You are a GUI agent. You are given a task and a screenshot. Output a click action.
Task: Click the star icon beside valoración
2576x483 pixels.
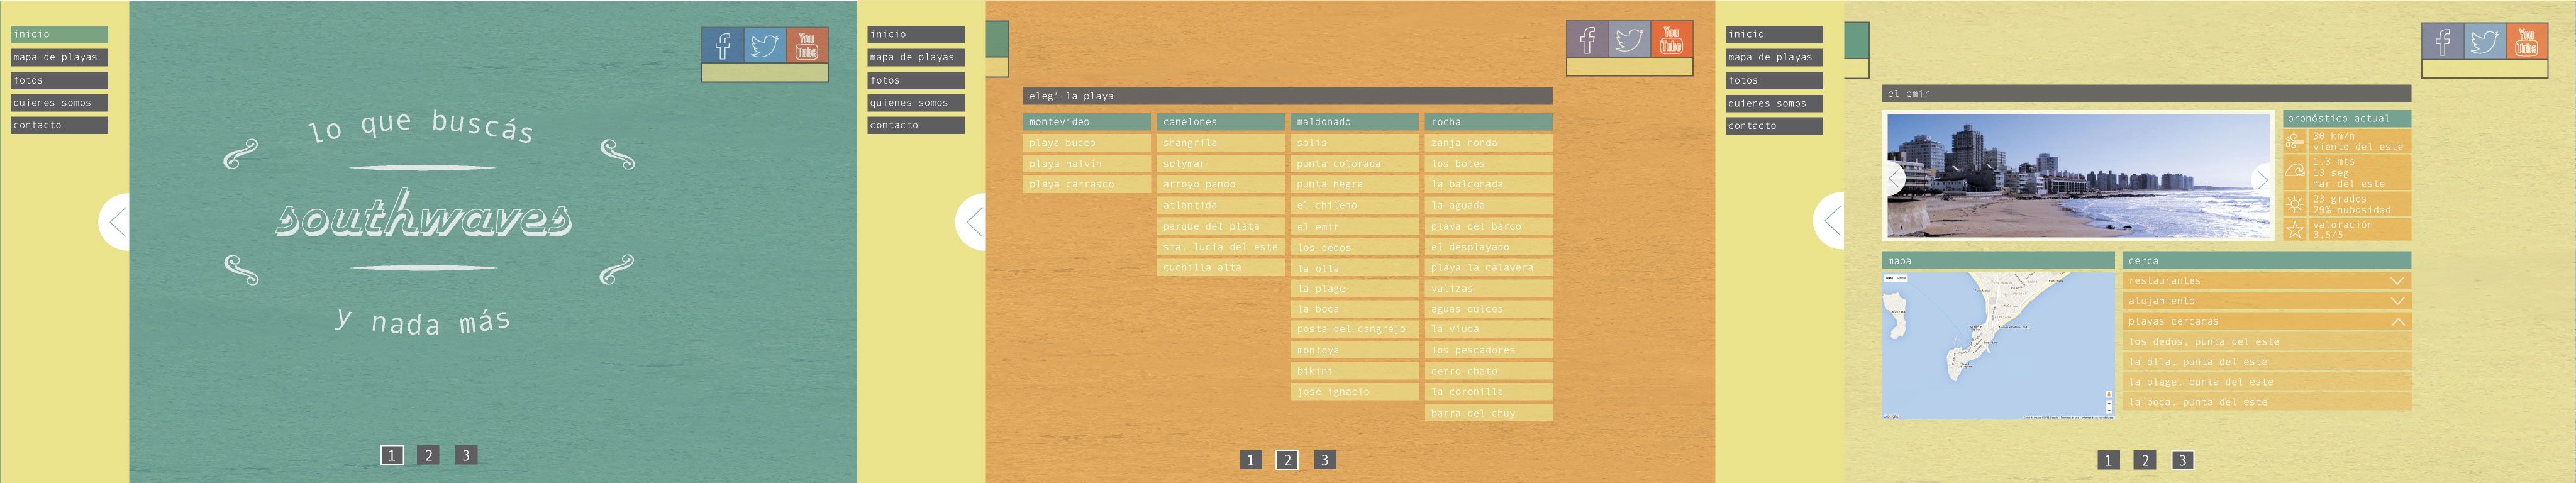(2295, 230)
